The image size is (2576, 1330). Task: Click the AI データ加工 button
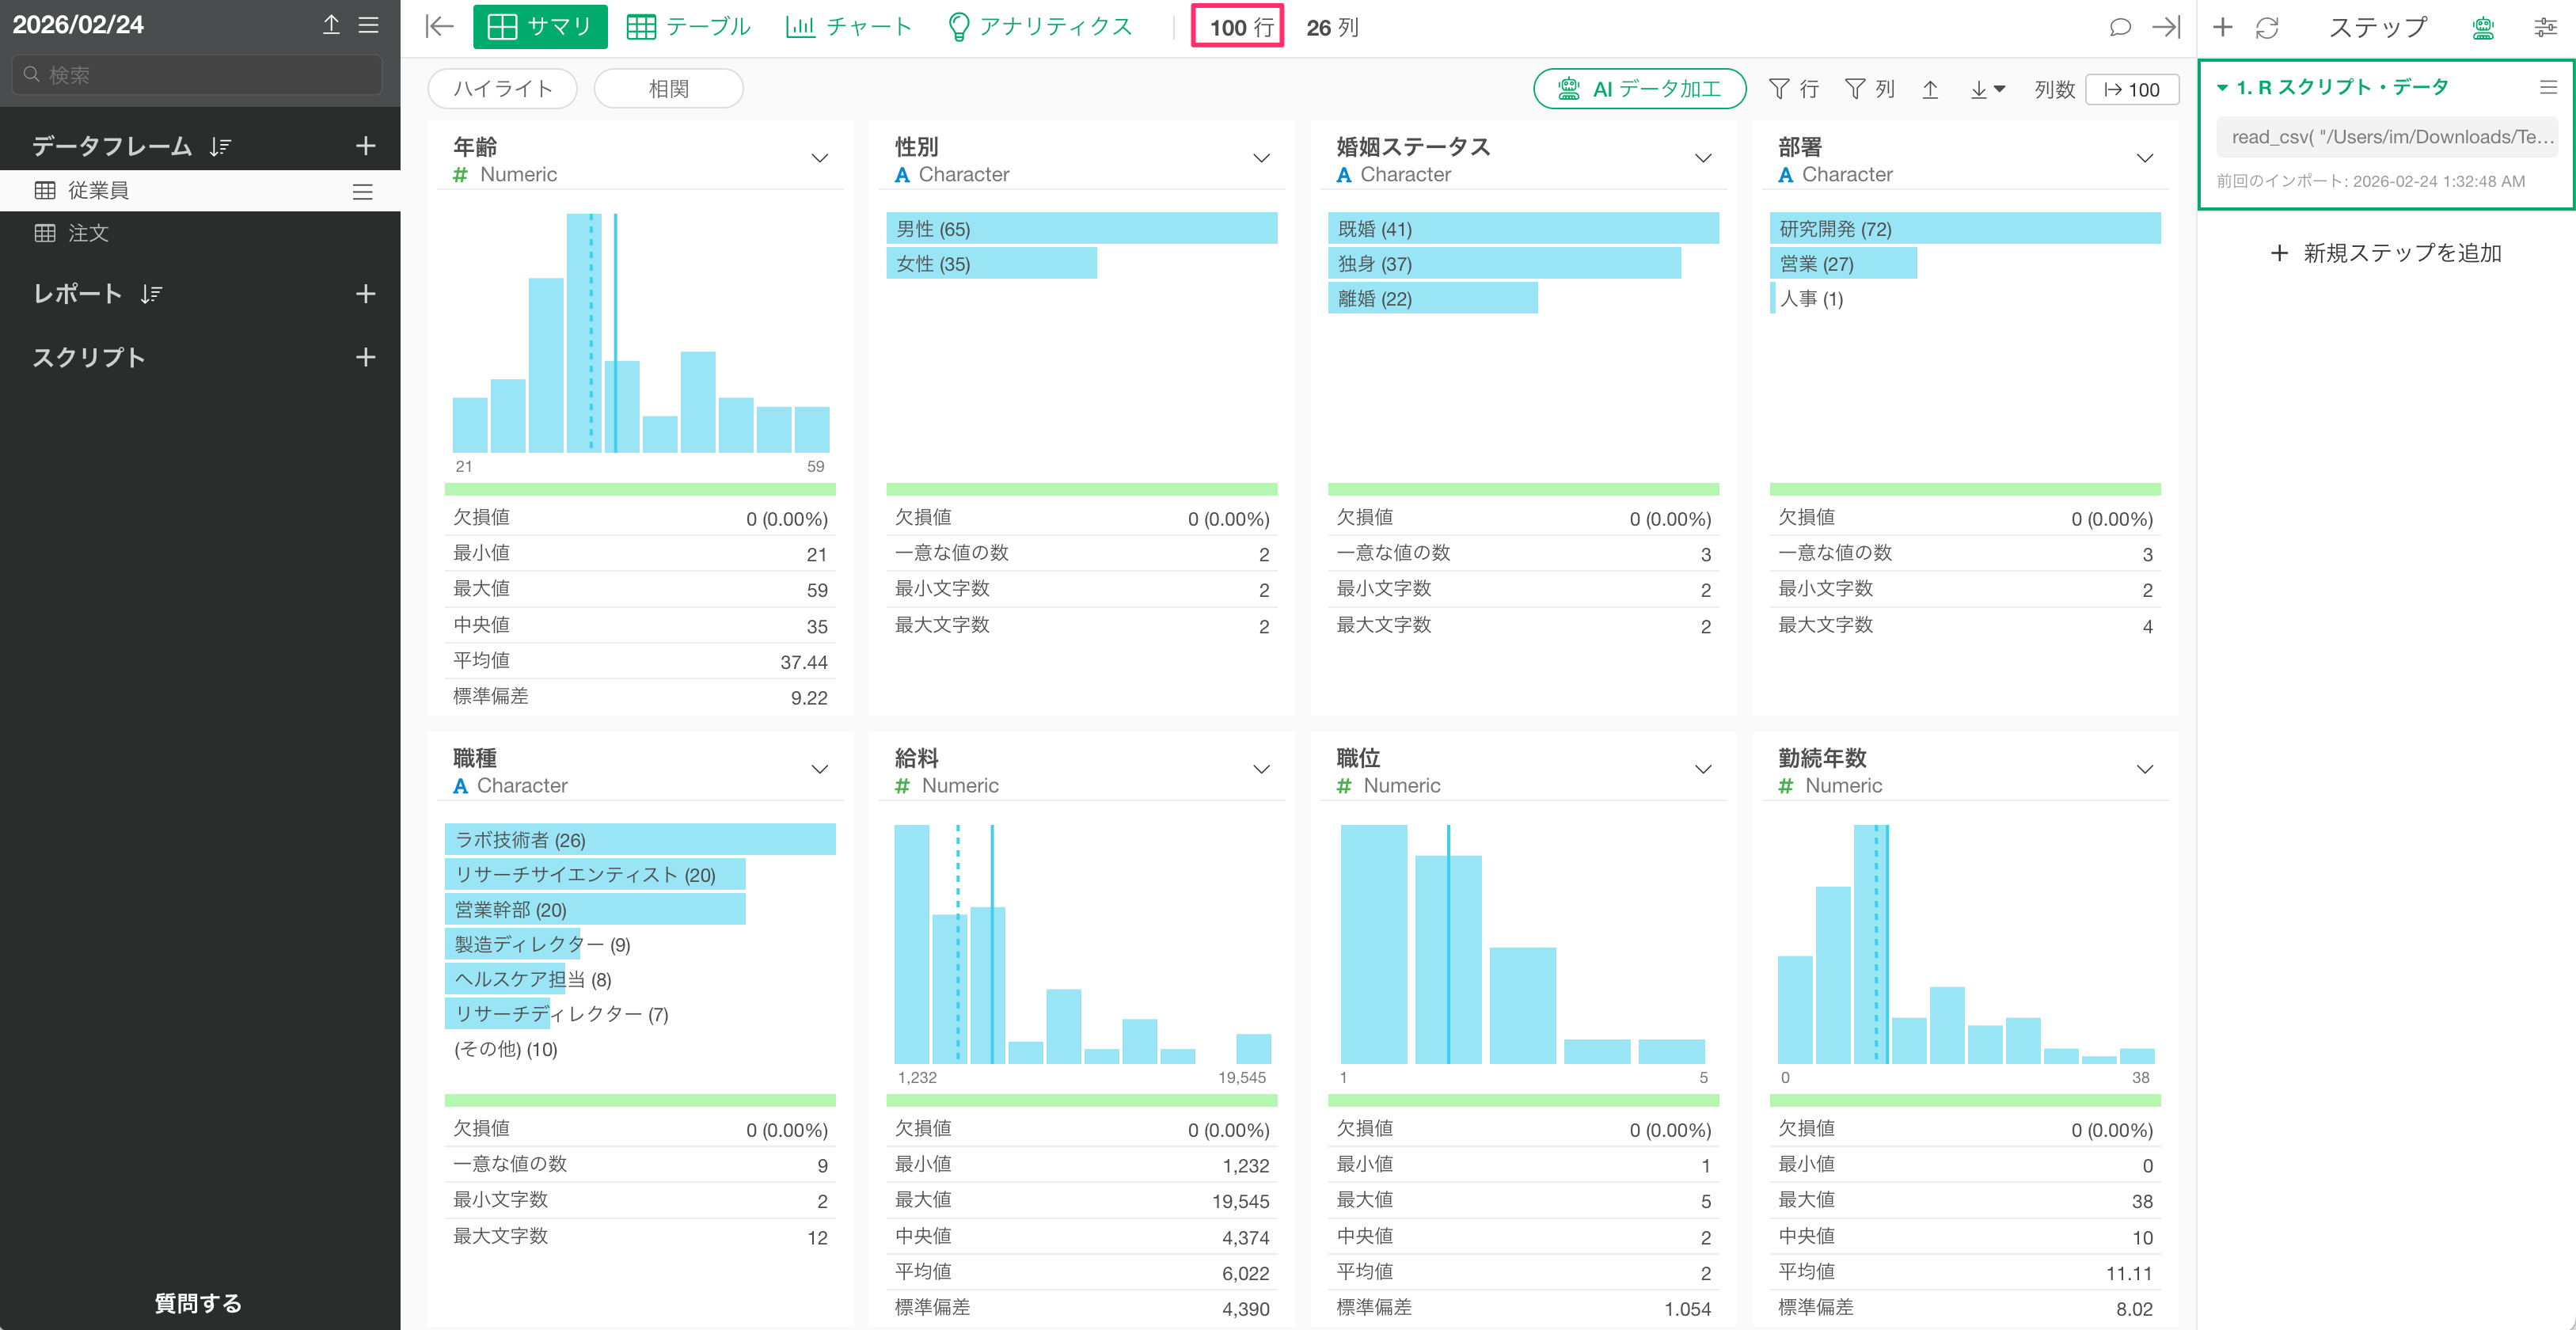pyautogui.click(x=1639, y=89)
